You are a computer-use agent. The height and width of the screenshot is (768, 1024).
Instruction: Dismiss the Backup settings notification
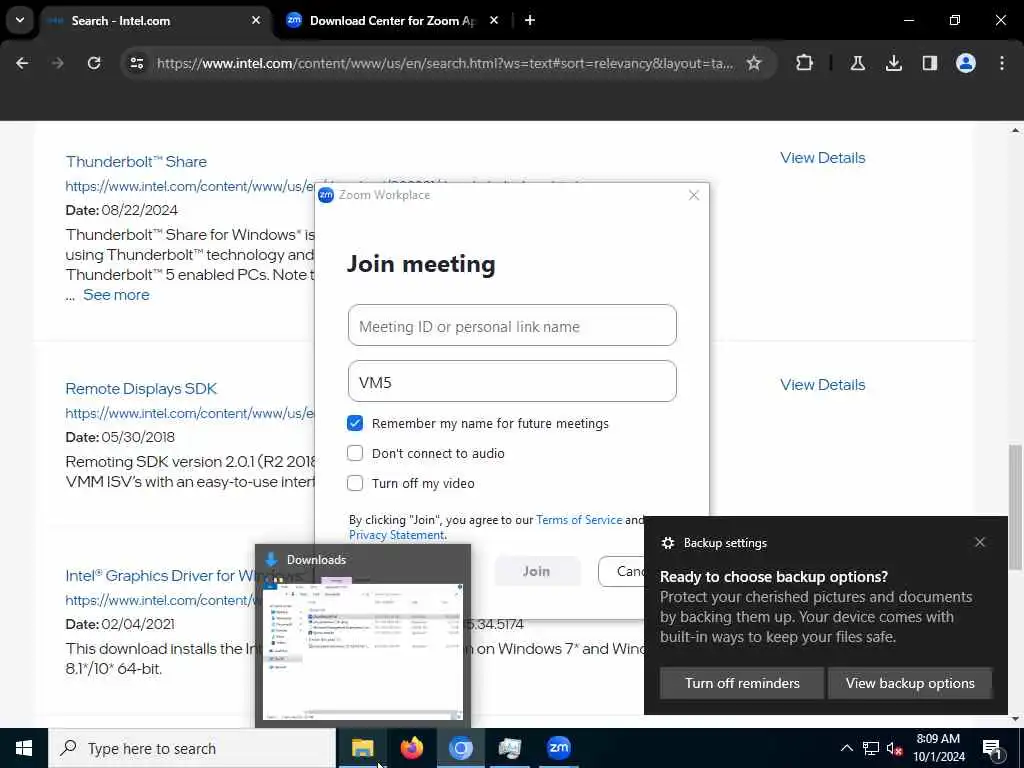click(x=980, y=542)
